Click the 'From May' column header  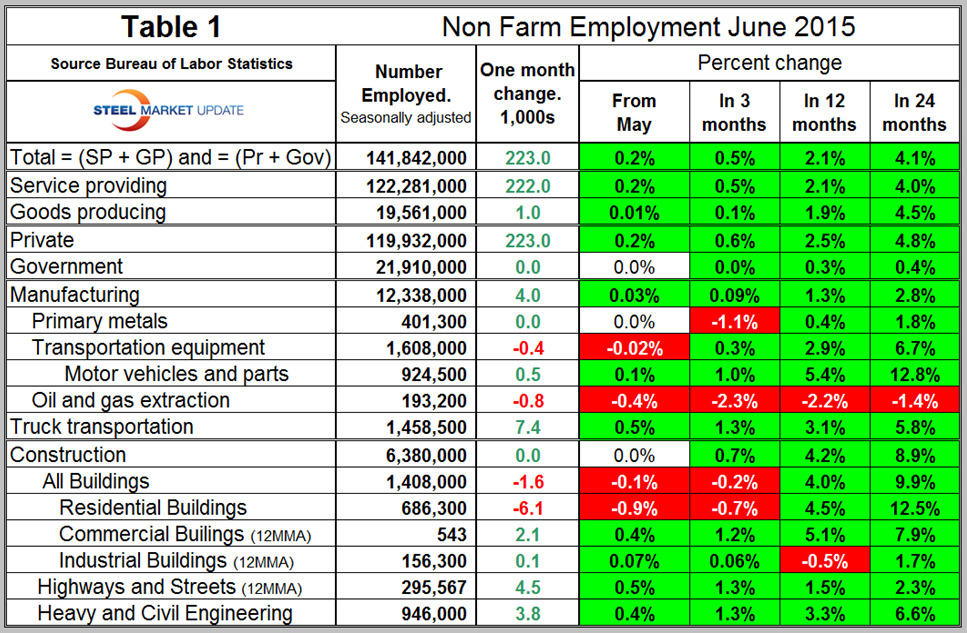[x=634, y=112]
